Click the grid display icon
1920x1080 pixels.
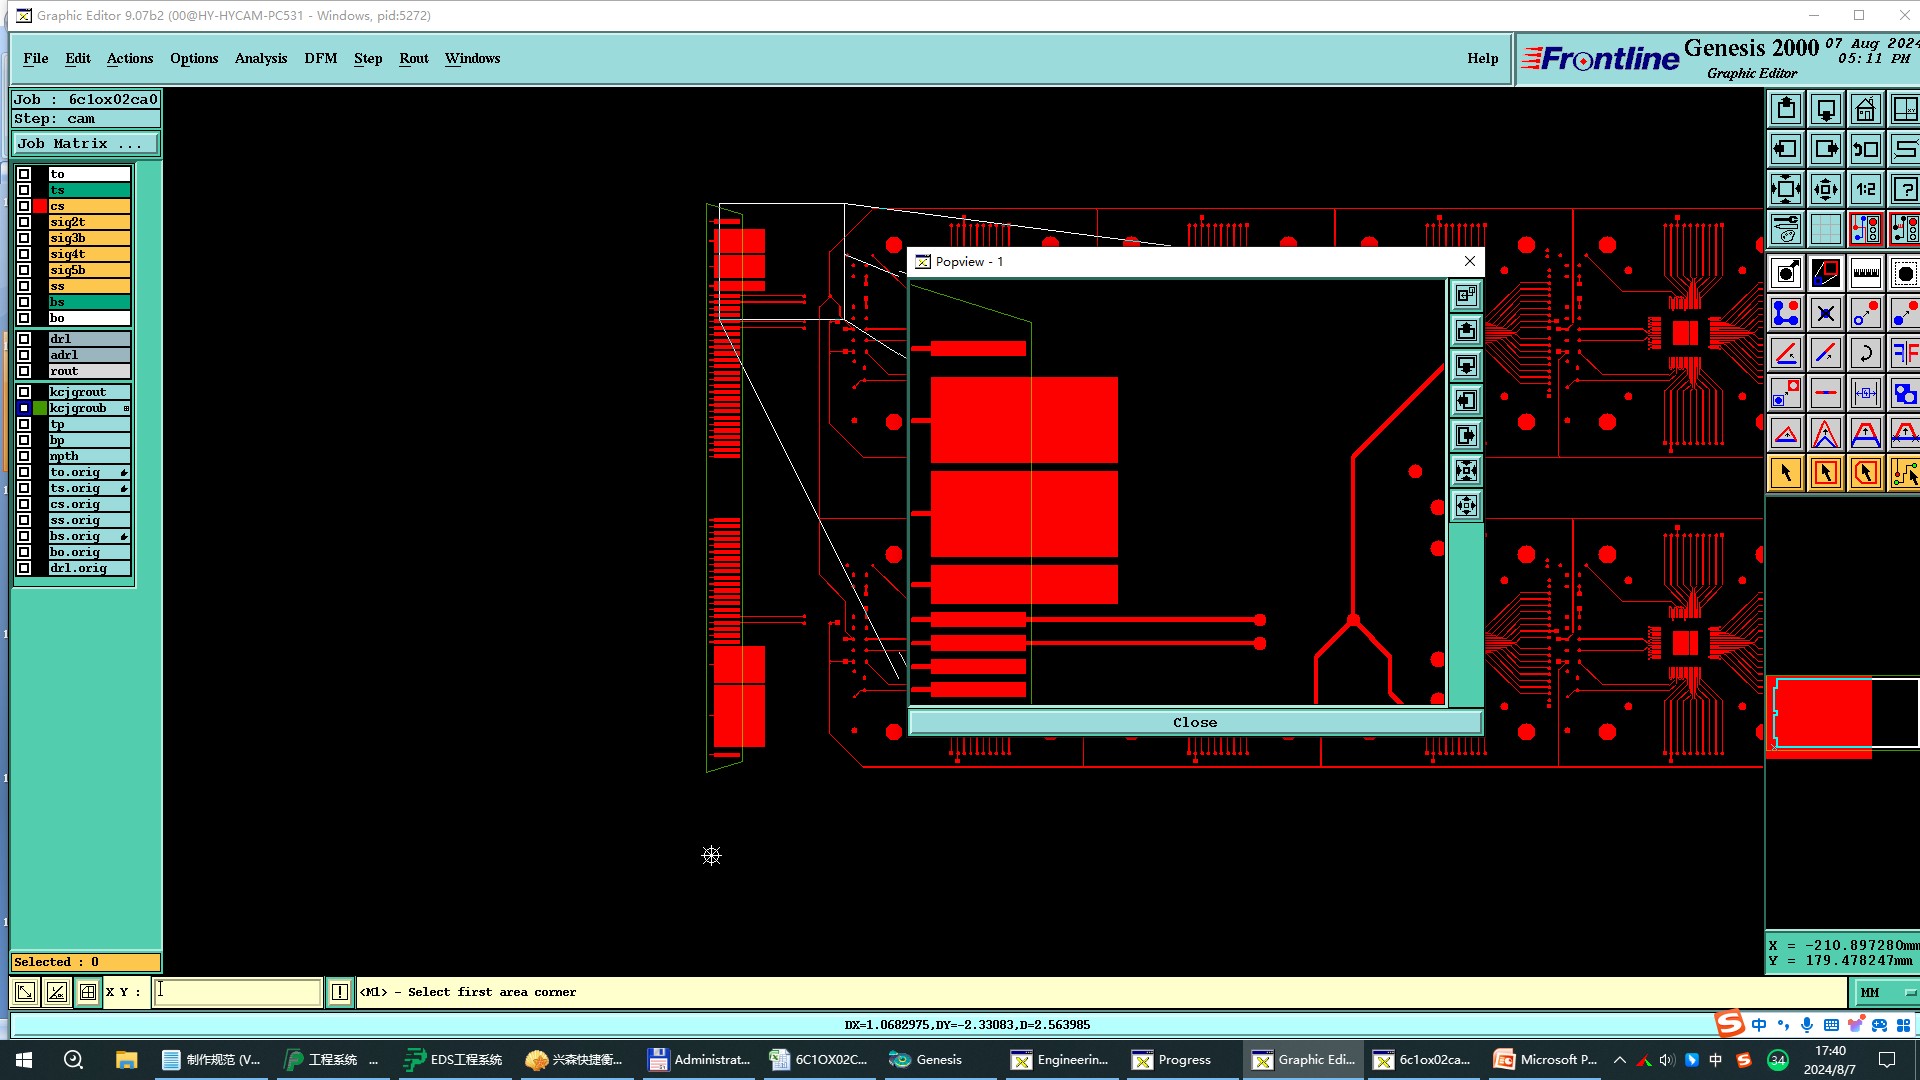click(1825, 229)
